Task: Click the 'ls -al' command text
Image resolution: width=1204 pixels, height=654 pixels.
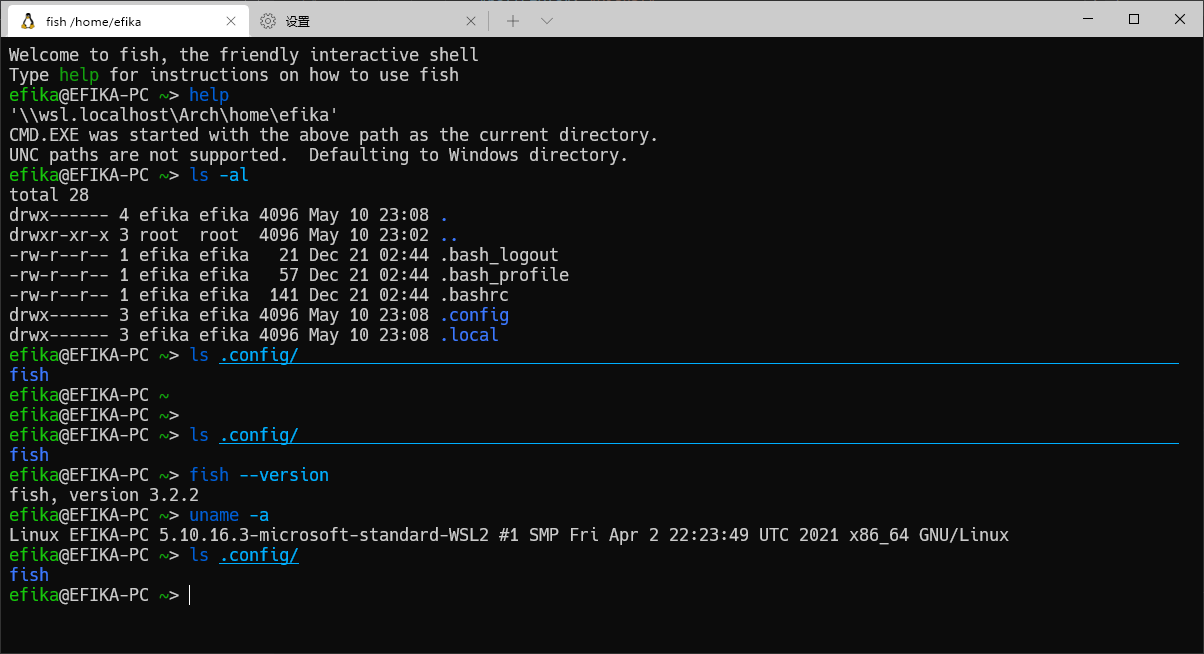Action: [219, 175]
